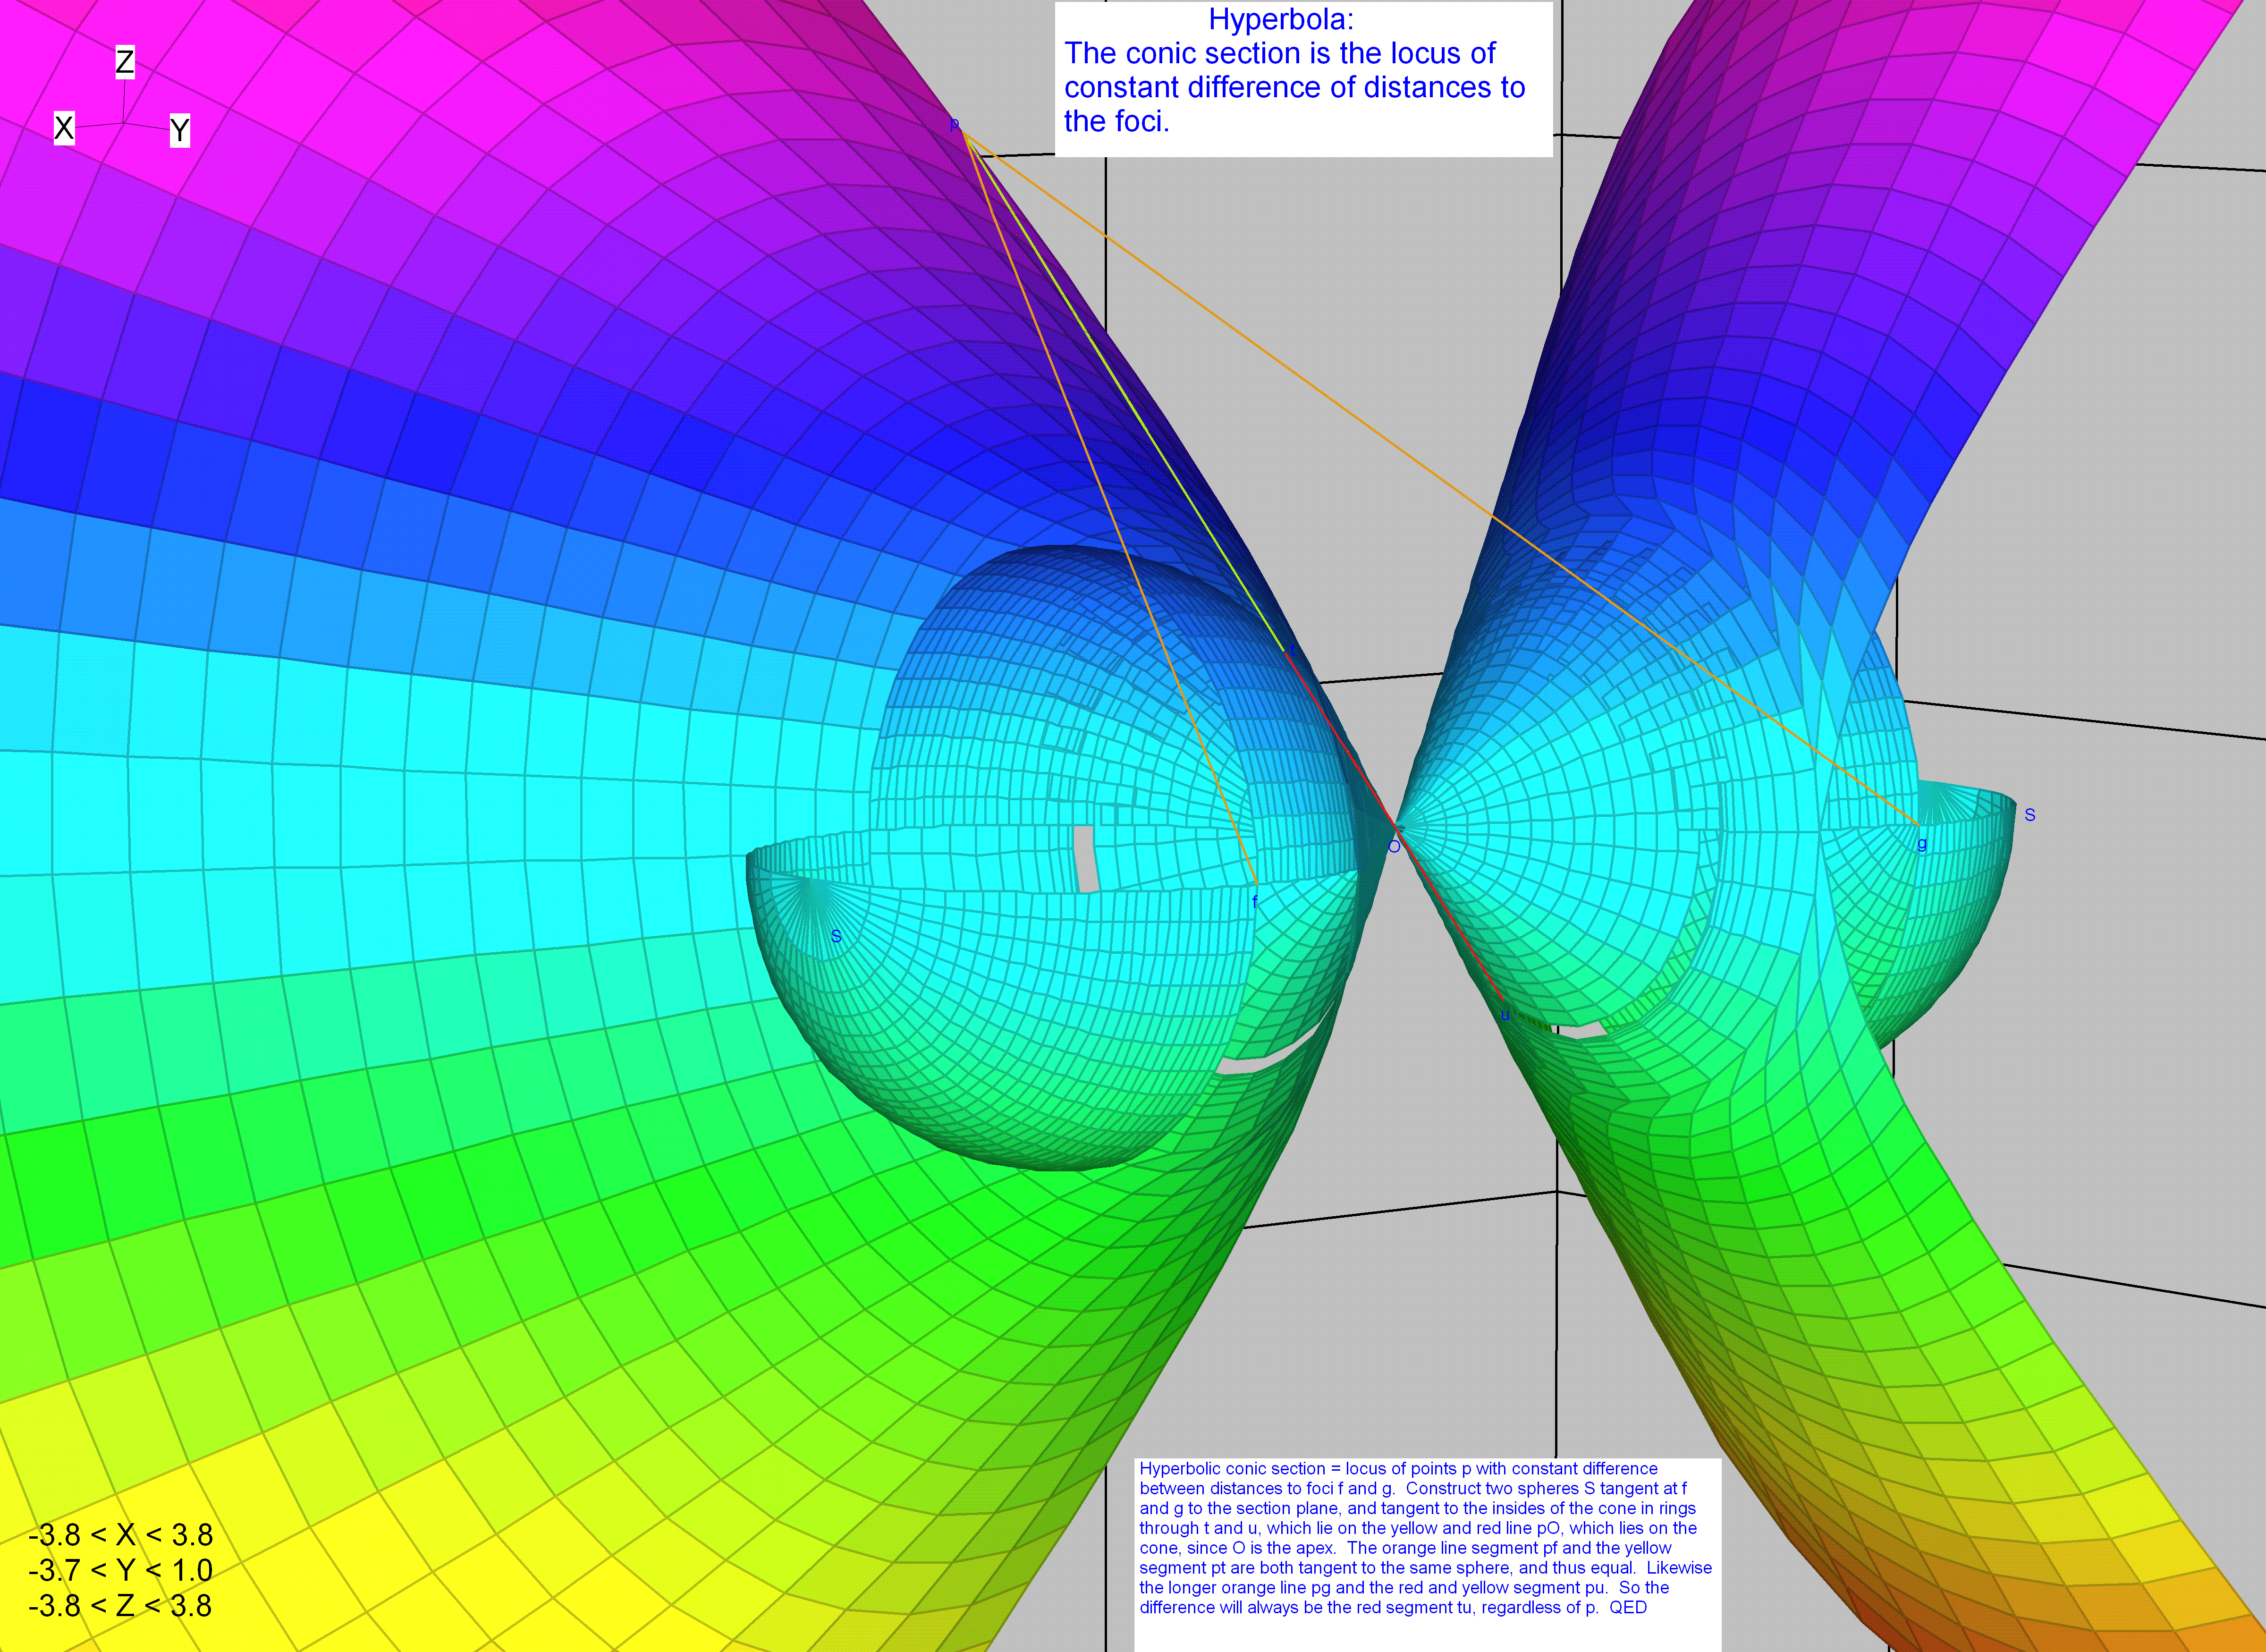Click the orange line pf
This screenshot has height=1652, width=2266.
tap(1110, 510)
